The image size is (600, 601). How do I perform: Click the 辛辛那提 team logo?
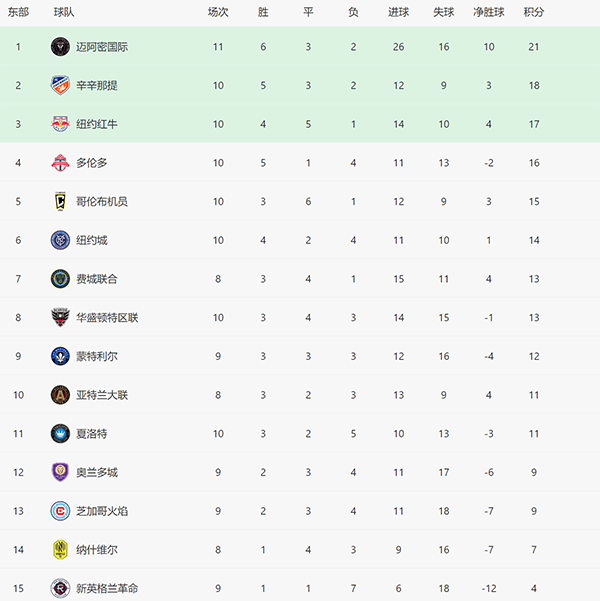(x=60, y=86)
